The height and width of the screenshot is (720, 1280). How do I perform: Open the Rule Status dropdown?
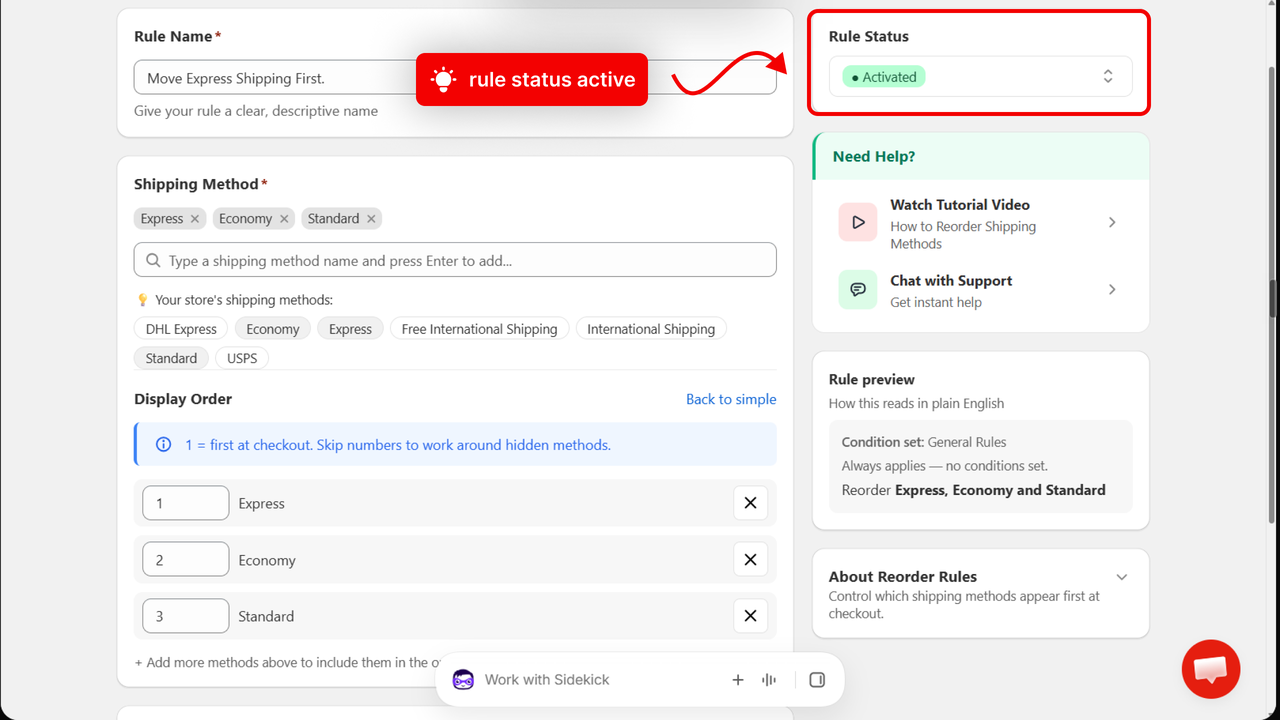[x=981, y=77]
